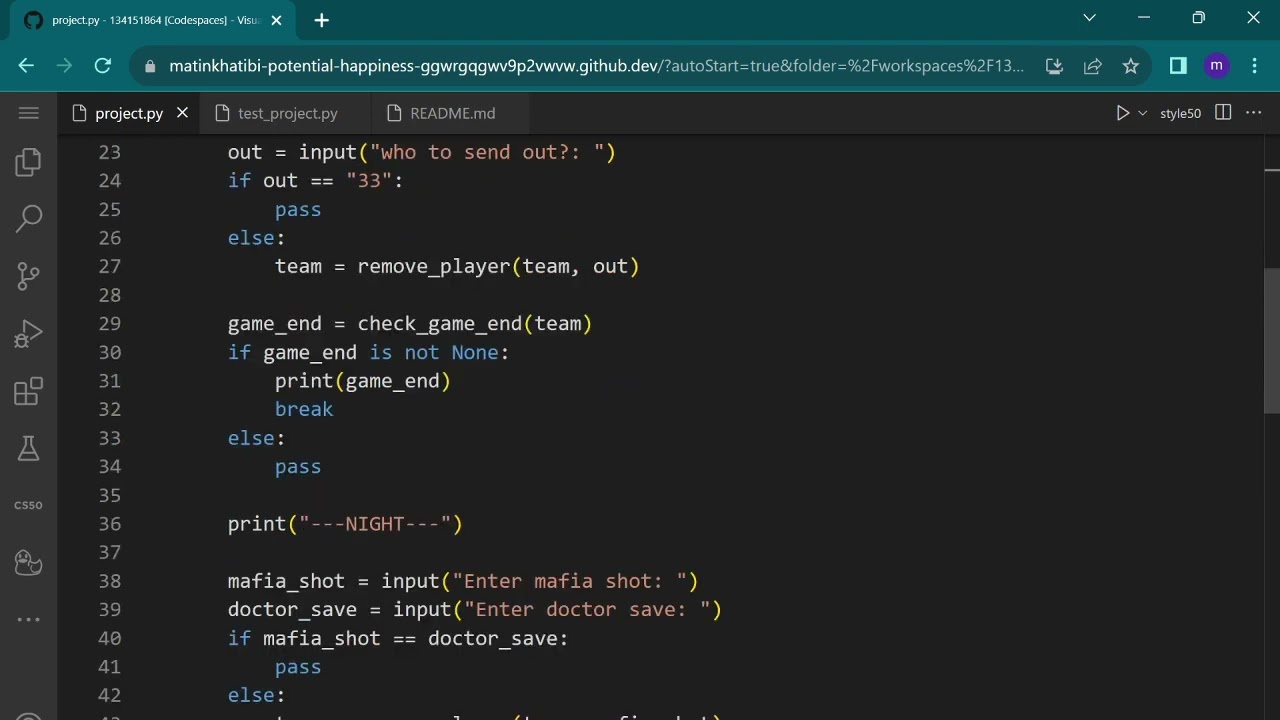This screenshot has height=720, width=1280.
Task: Click line number 29 in gutter
Action: 110,324
